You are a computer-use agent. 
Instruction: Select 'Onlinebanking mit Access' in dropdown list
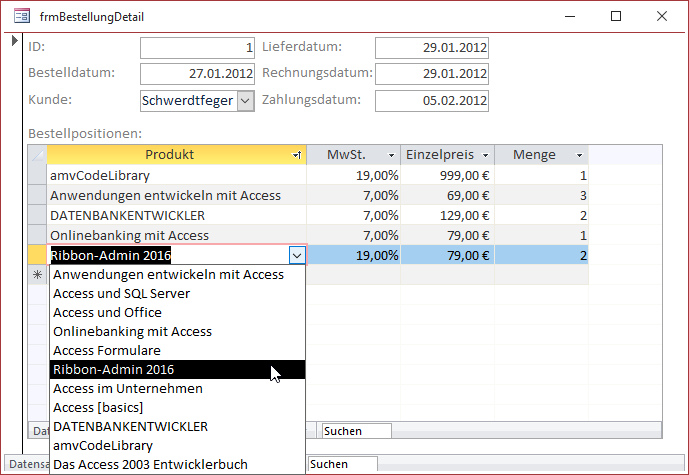point(178,331)
